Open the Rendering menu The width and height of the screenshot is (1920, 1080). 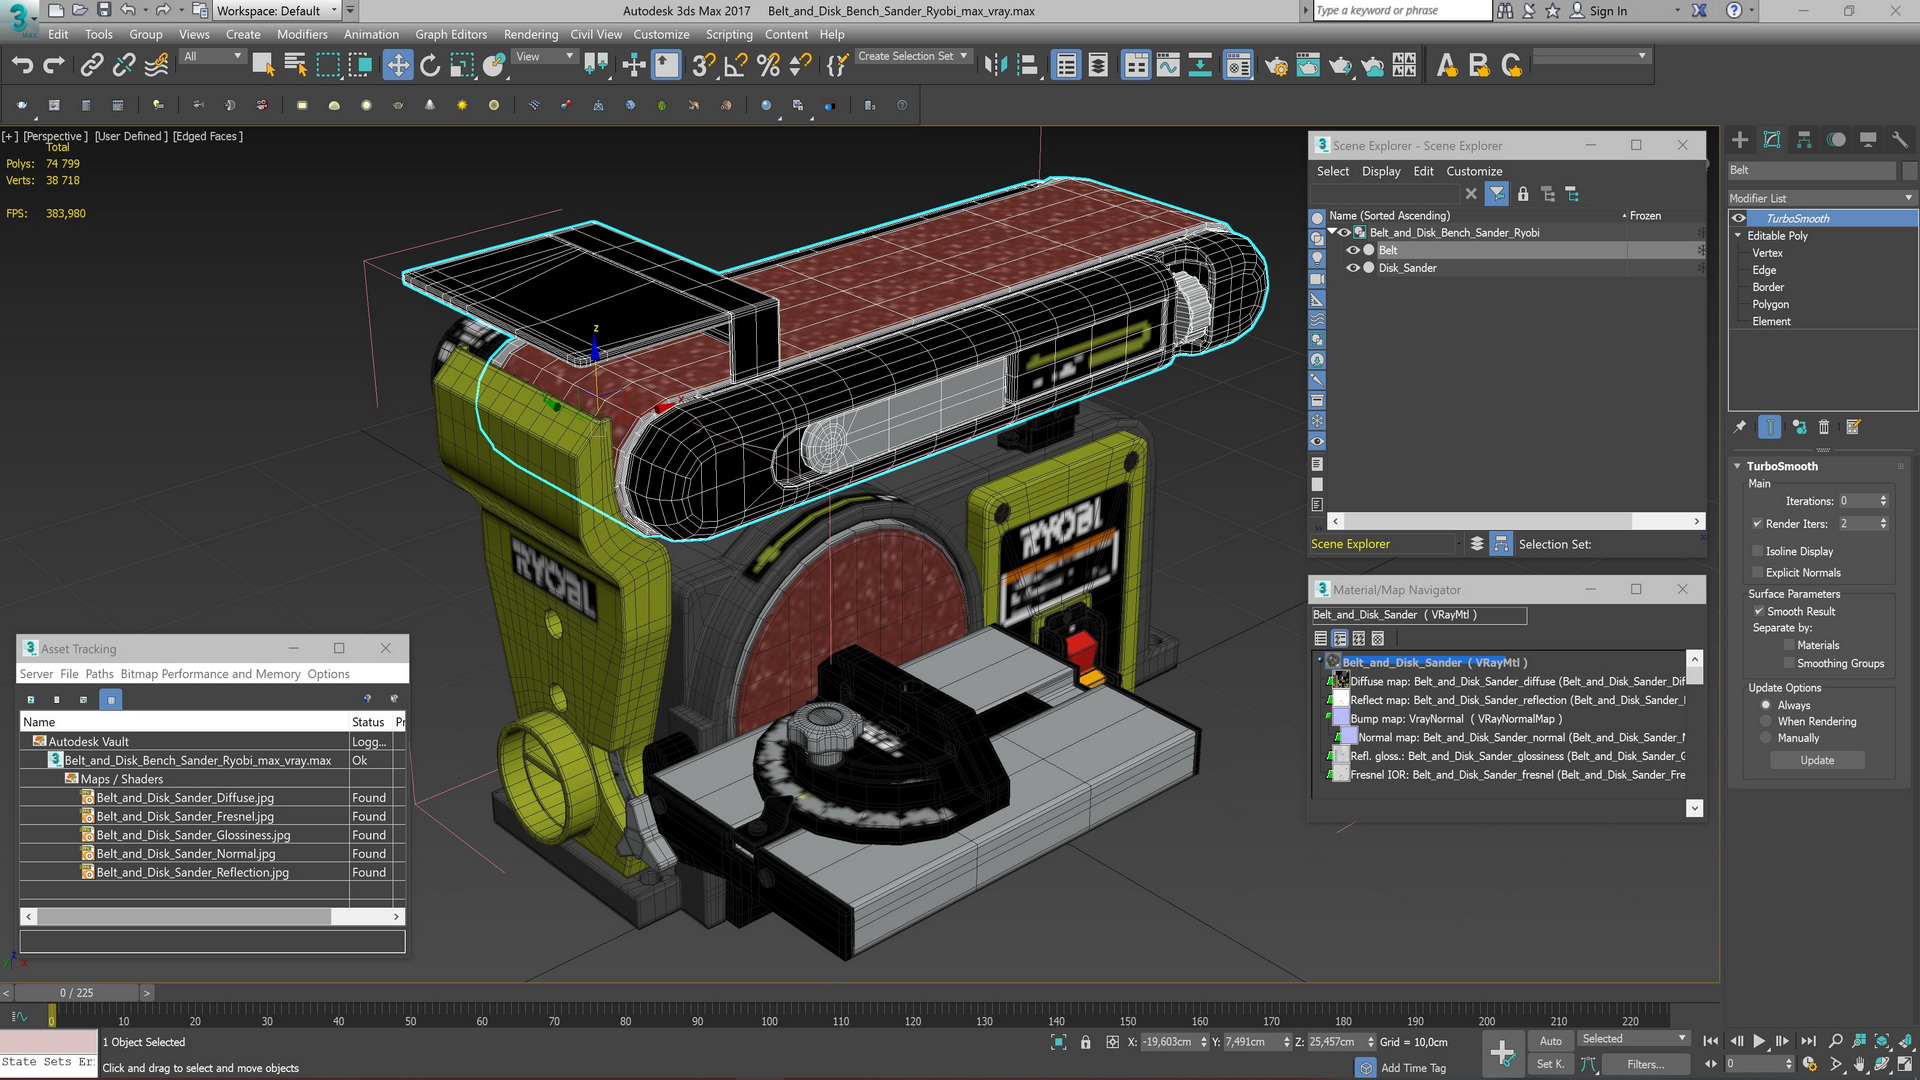pos(530,34)
